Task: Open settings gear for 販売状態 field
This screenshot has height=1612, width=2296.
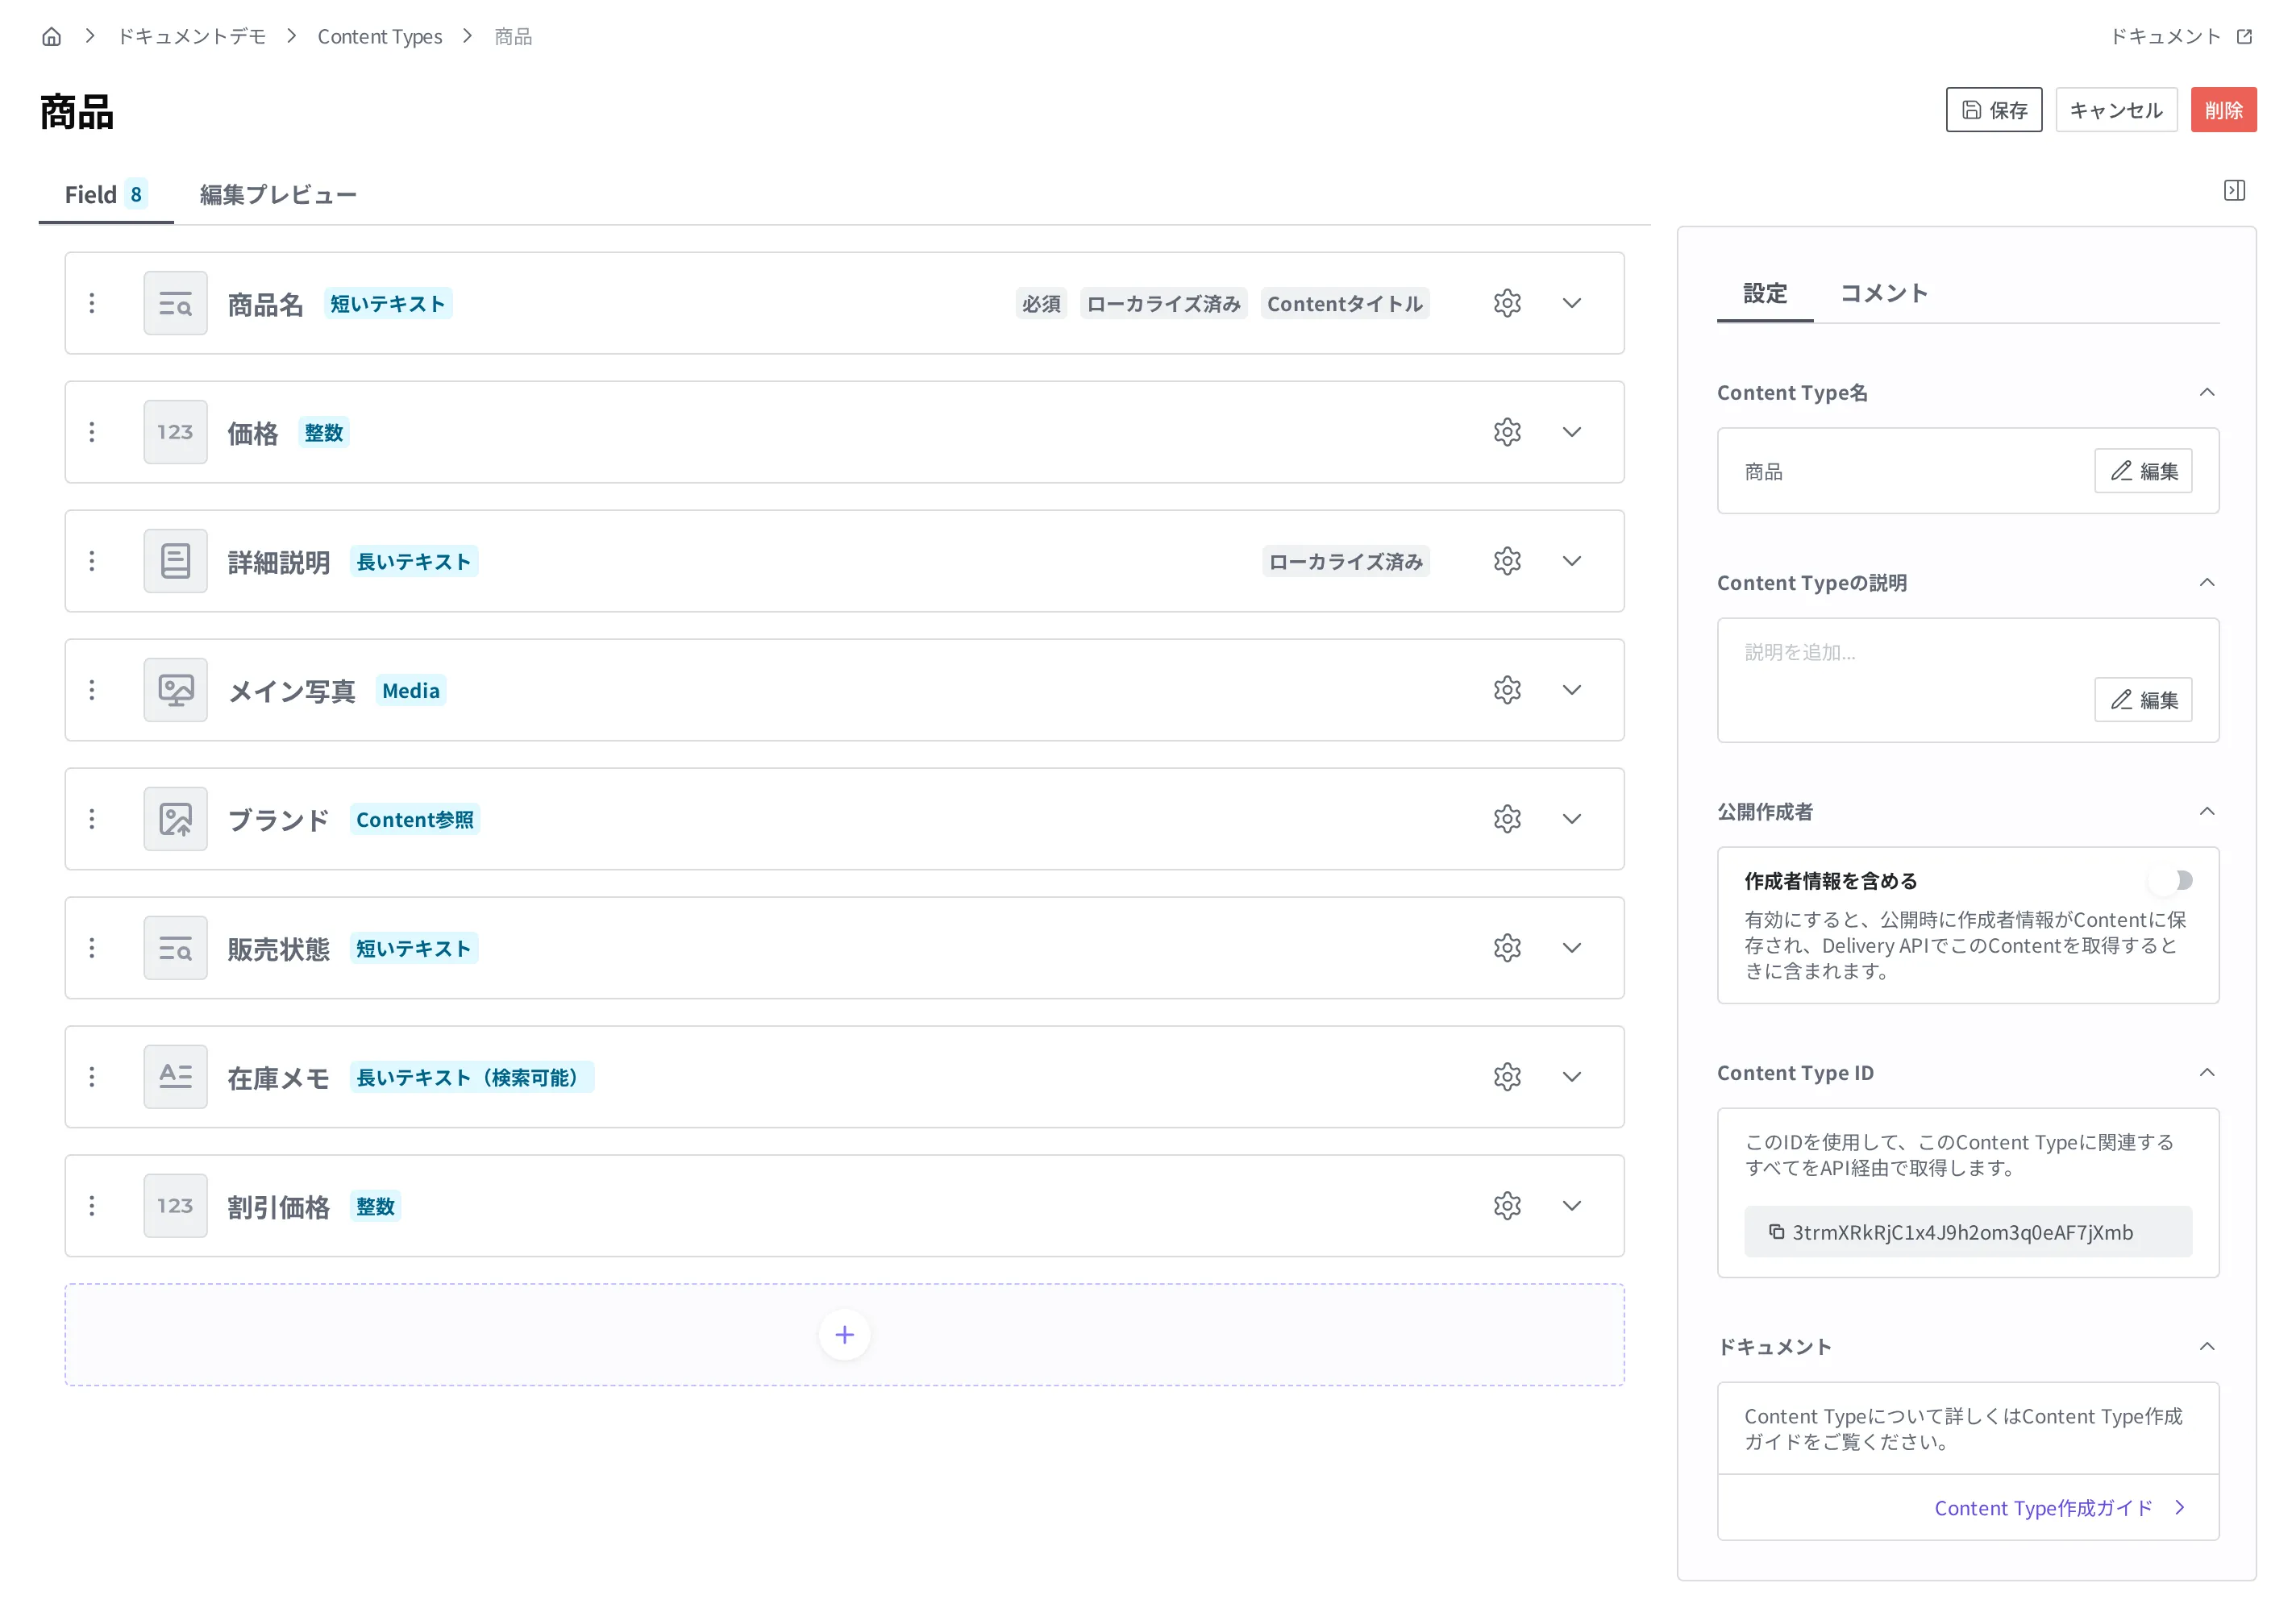Action: point(1507,948)
